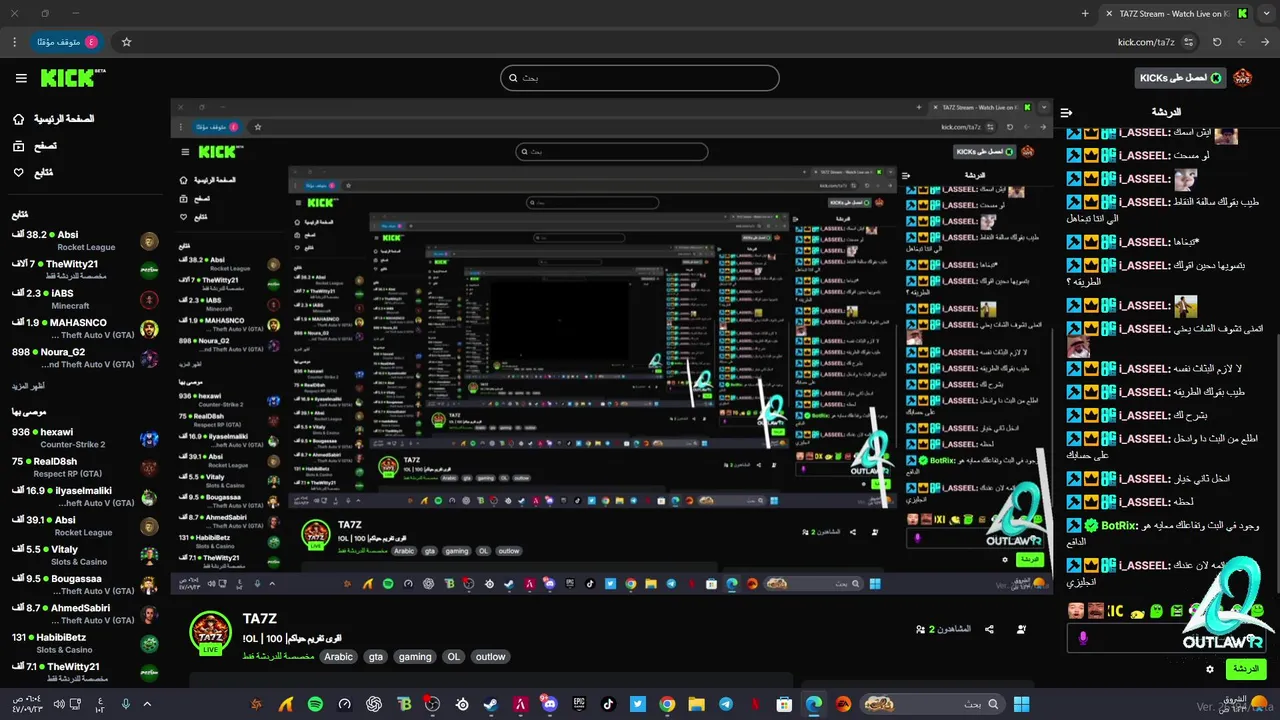The width and height of the screenshot is (1280, 720).
Task: Open the Home page sidebar link
Action: click(x=53, y=119)
